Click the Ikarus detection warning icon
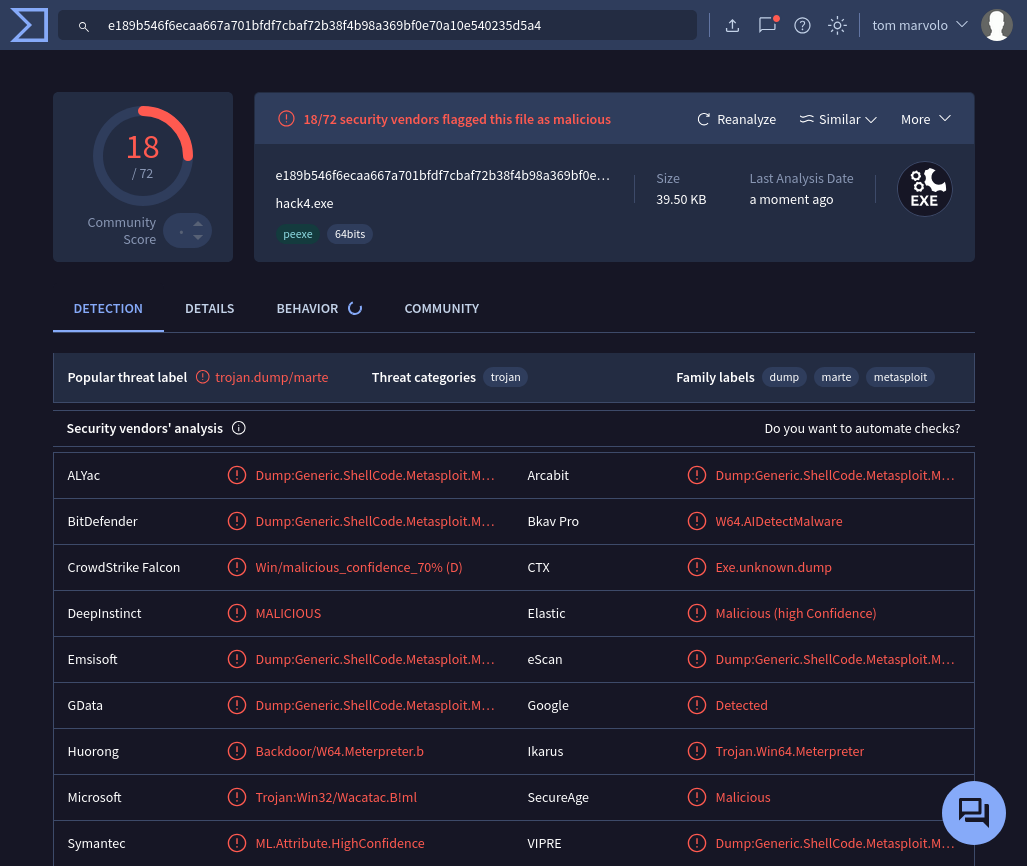Viewport: 1027px width, 866px height. click(x=697, y=751)
